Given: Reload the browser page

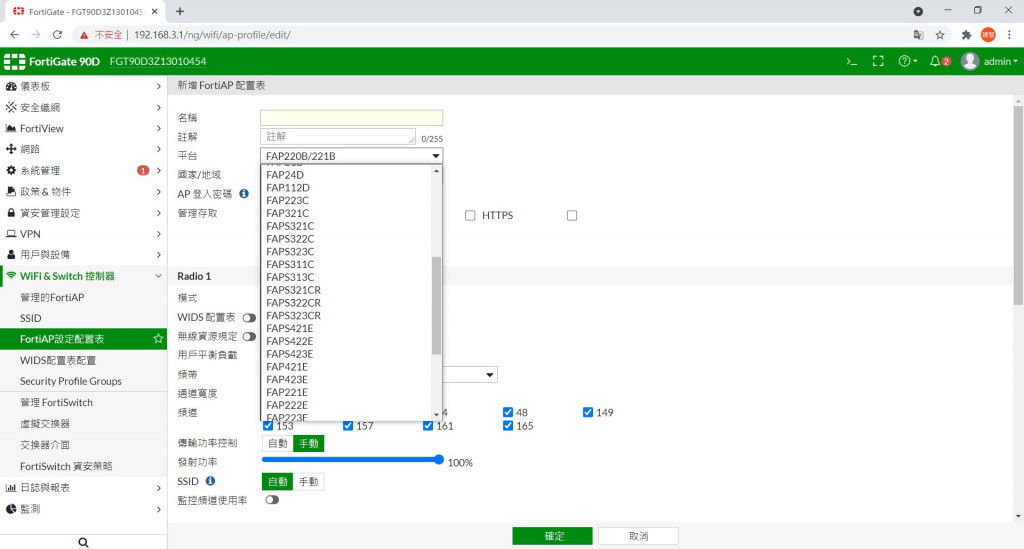Looking at the screenshot, I should (57, 35).
